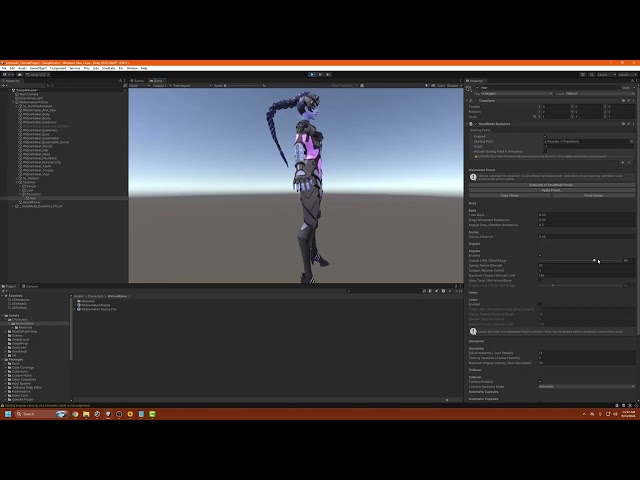Open the Transform component presets icon
The height and width of the screenshot is (480, 640).
(629, 100)
